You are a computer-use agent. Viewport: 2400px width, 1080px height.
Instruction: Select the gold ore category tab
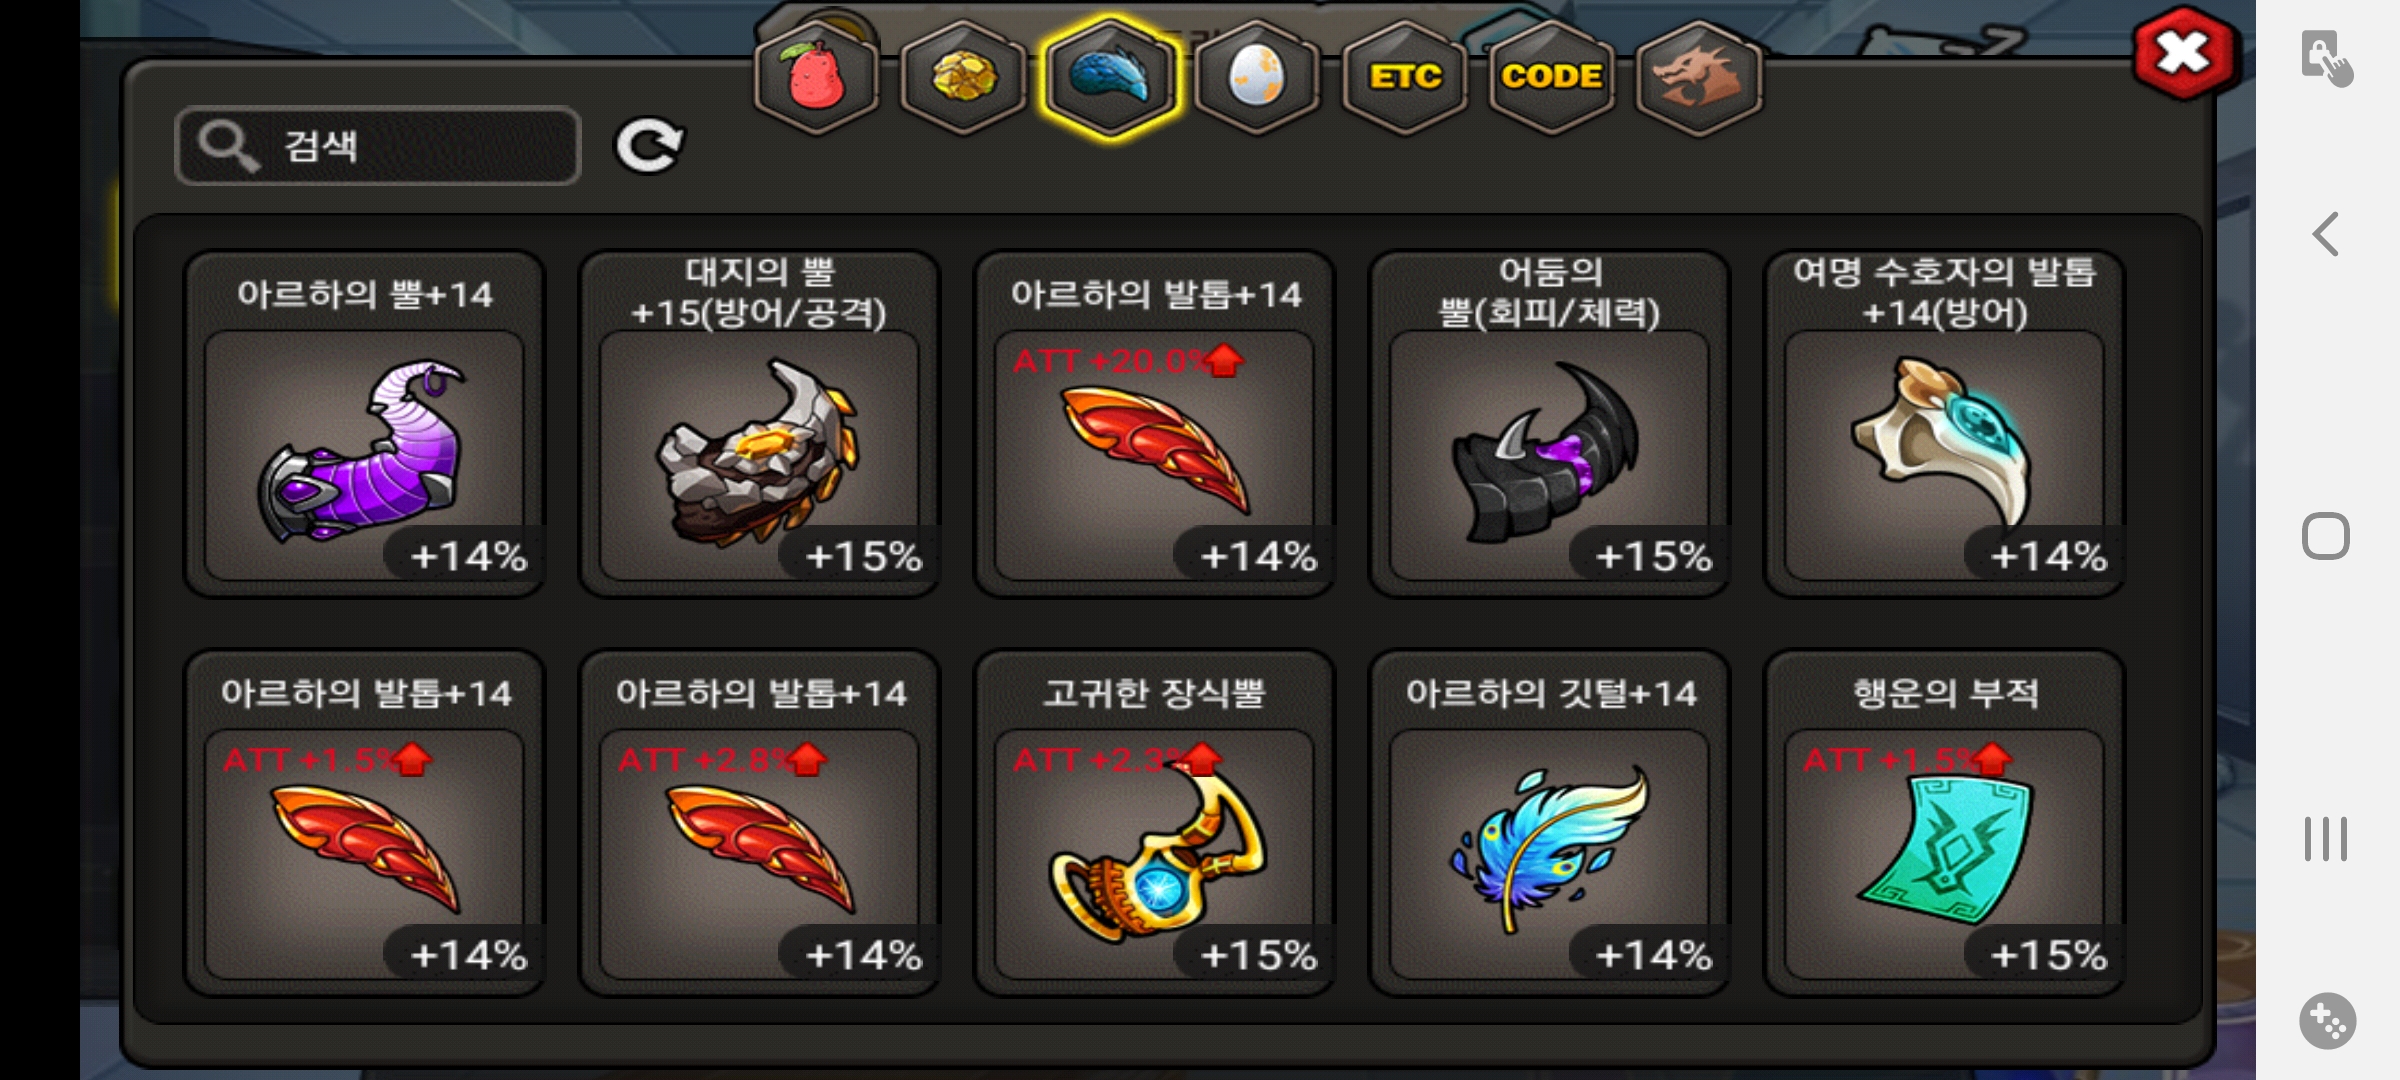[x=963, y=76]
